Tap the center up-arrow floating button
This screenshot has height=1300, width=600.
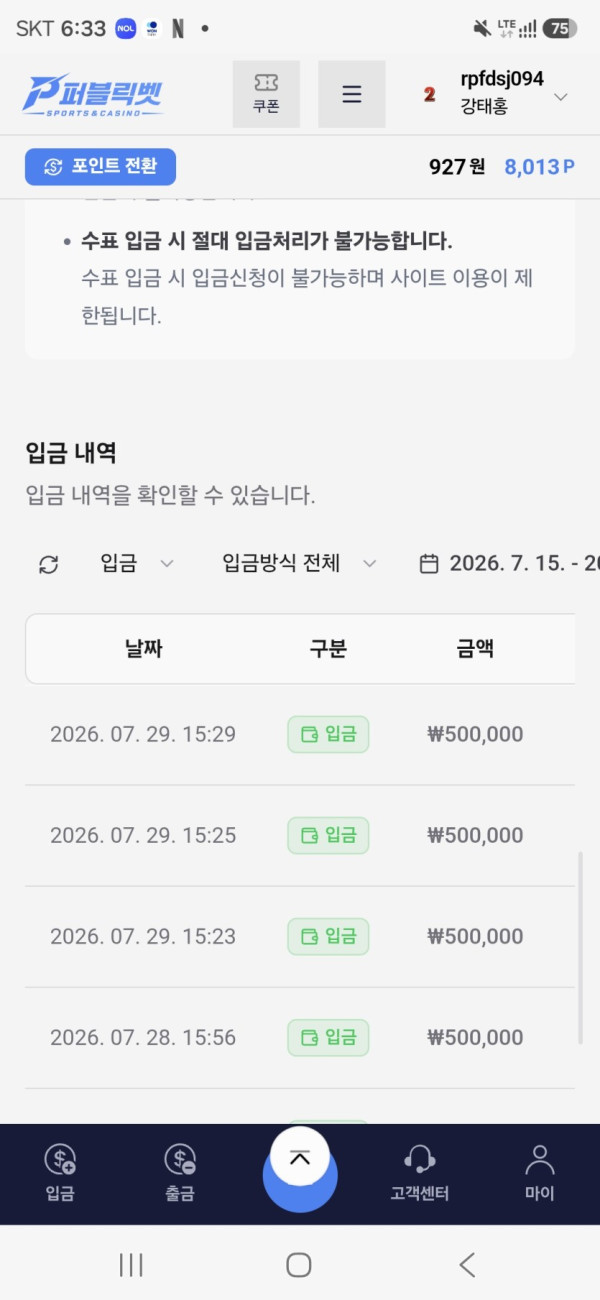point(300,1158)
